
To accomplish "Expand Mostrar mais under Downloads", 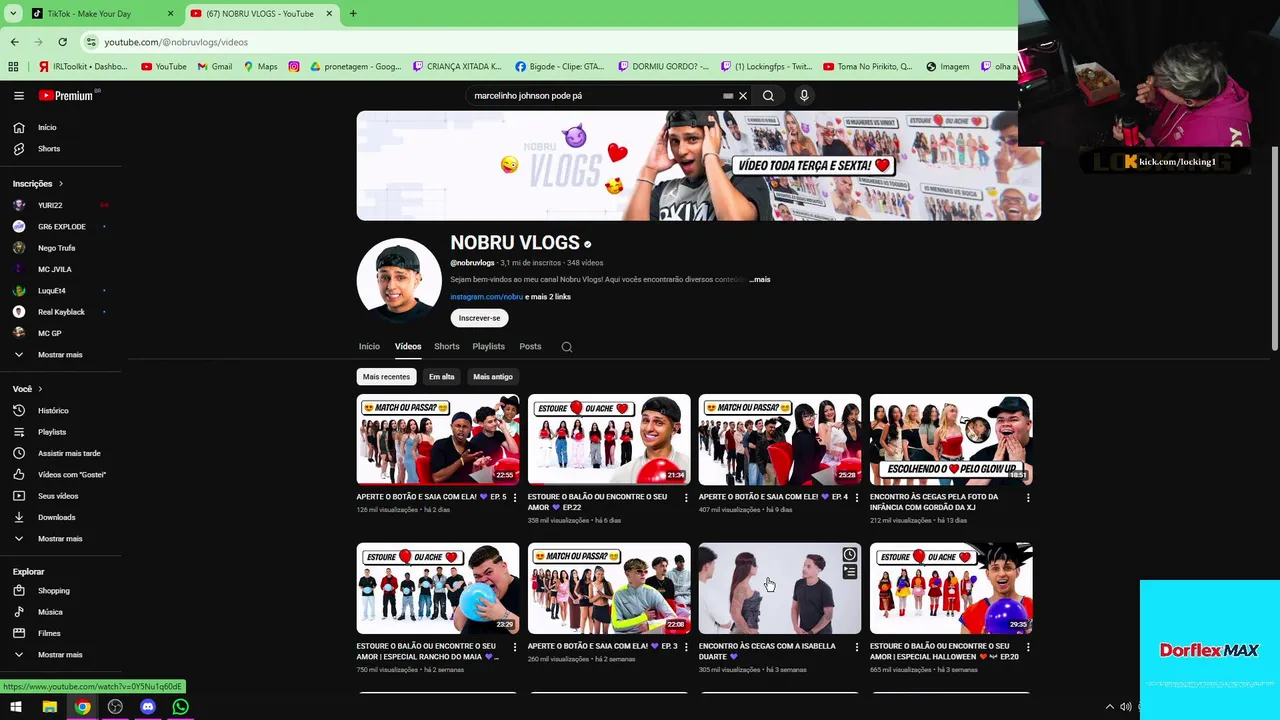I will tap(61, 539).
